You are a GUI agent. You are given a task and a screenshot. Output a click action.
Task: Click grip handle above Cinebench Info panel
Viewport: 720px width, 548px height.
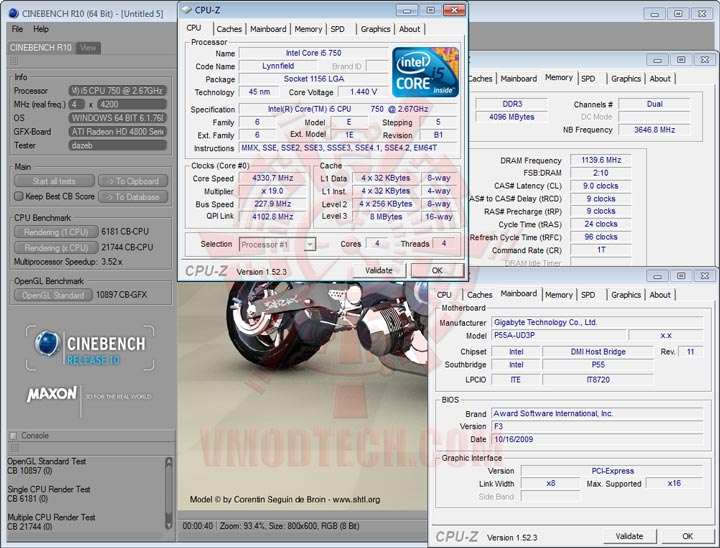14,61
